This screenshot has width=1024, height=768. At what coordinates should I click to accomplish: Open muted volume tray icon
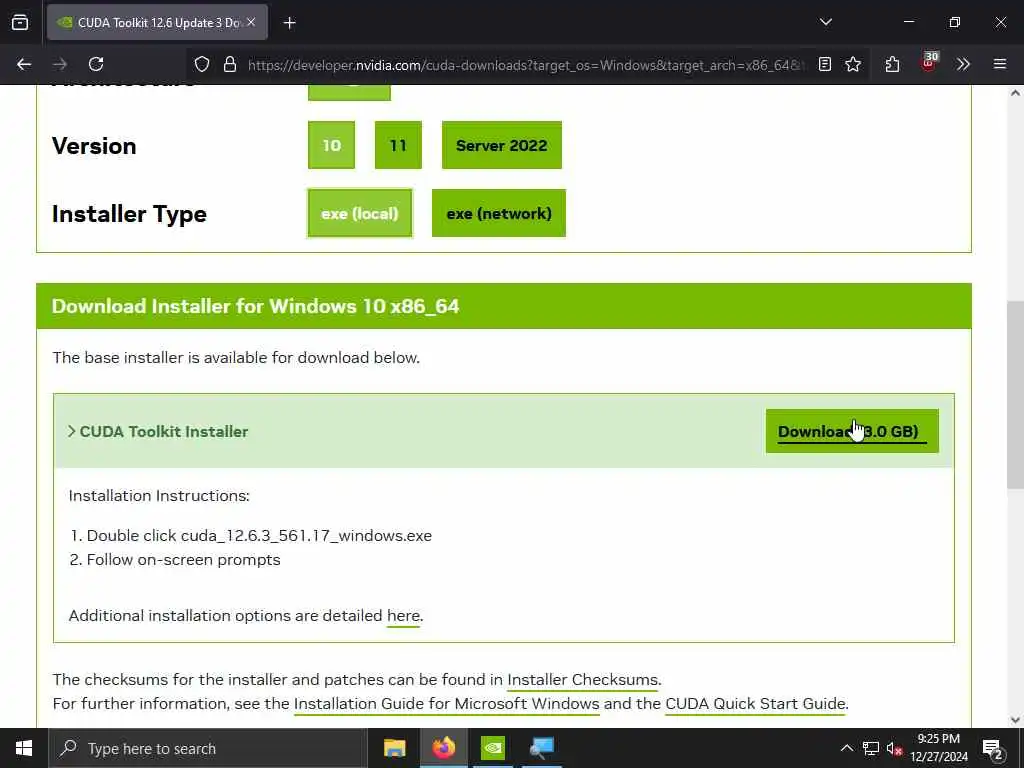pos(895,749)
